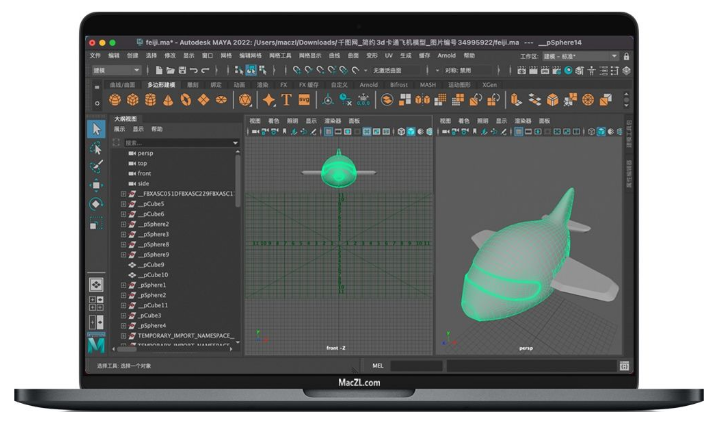Screen dimensions: 727x433
Task: Click the redo arrow icon
Action: [205, 70]
